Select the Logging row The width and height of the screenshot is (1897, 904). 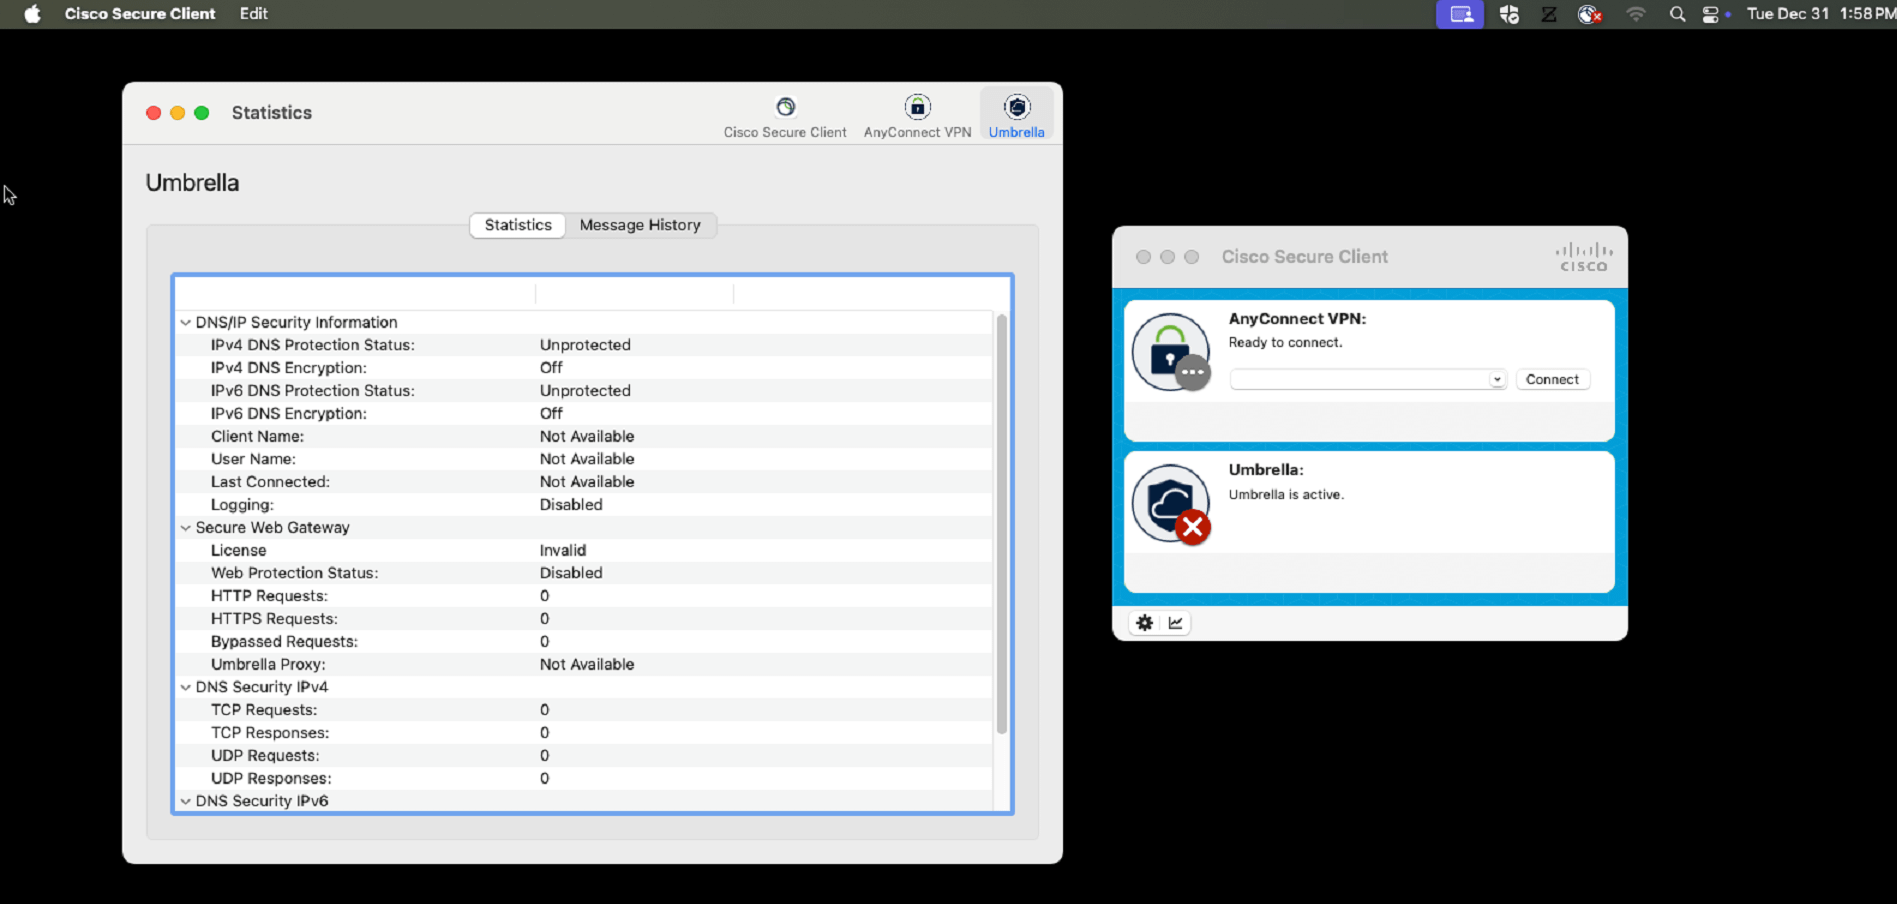[584, 505]
